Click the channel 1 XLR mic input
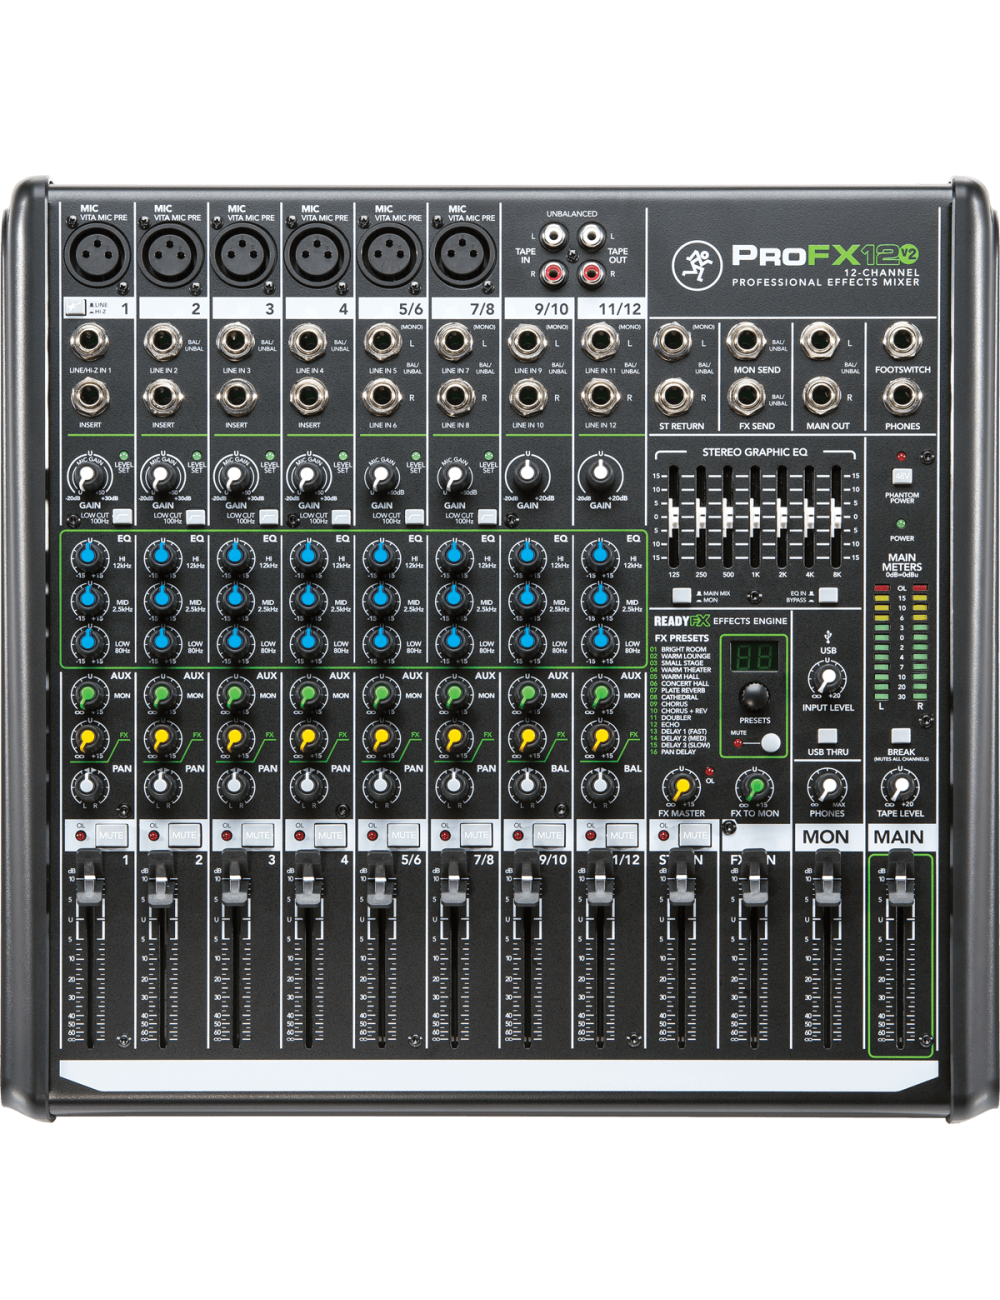Viewport: 1000px width, 1300px height. pos(98,255)
